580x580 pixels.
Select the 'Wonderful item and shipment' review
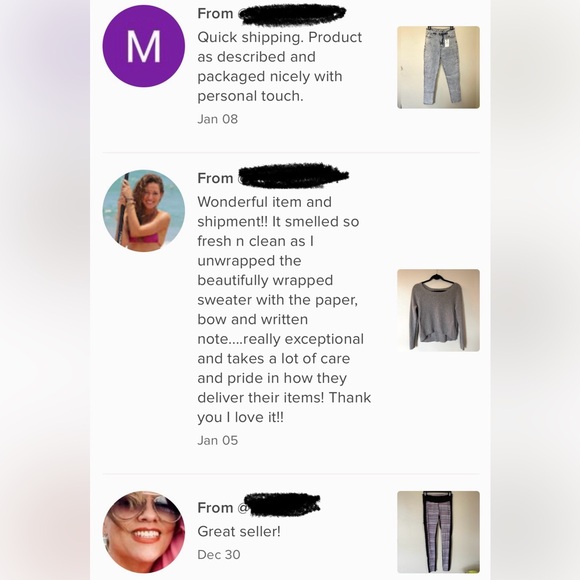pyautogui.click(x=284, y=310)
